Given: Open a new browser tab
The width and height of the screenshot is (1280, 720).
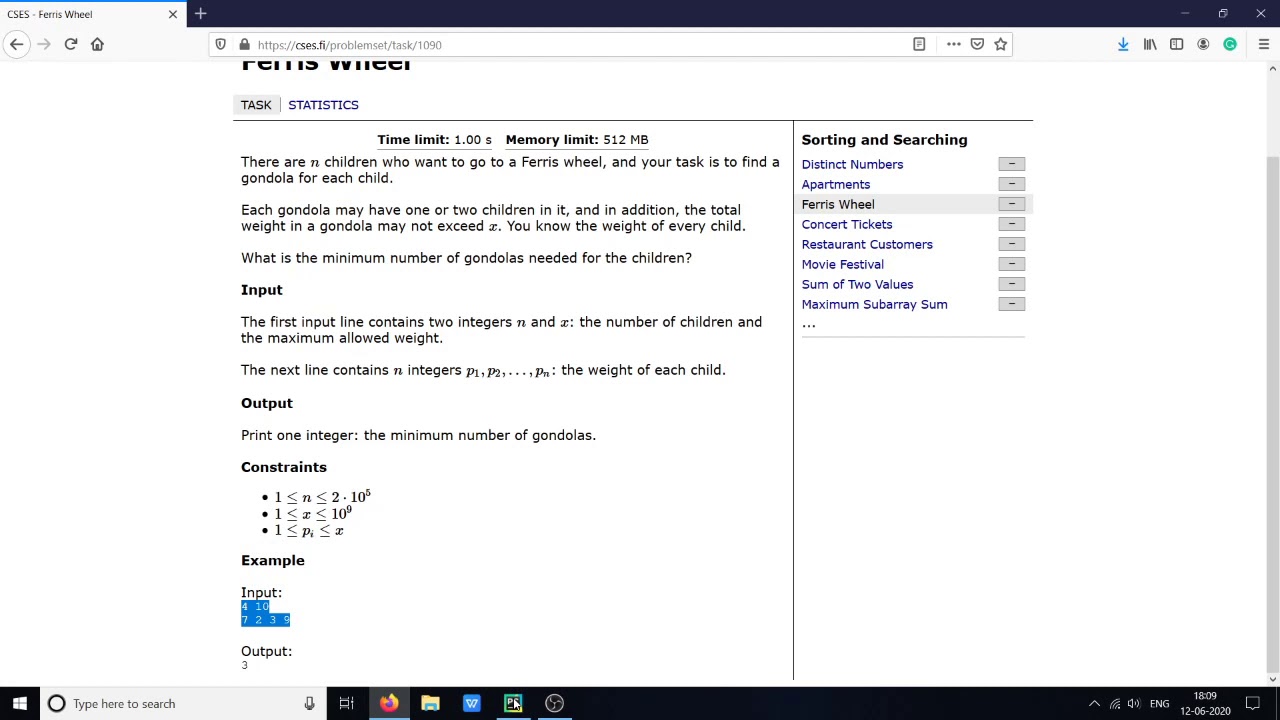Looking at the screenshot, I should [x=201, y=14].
